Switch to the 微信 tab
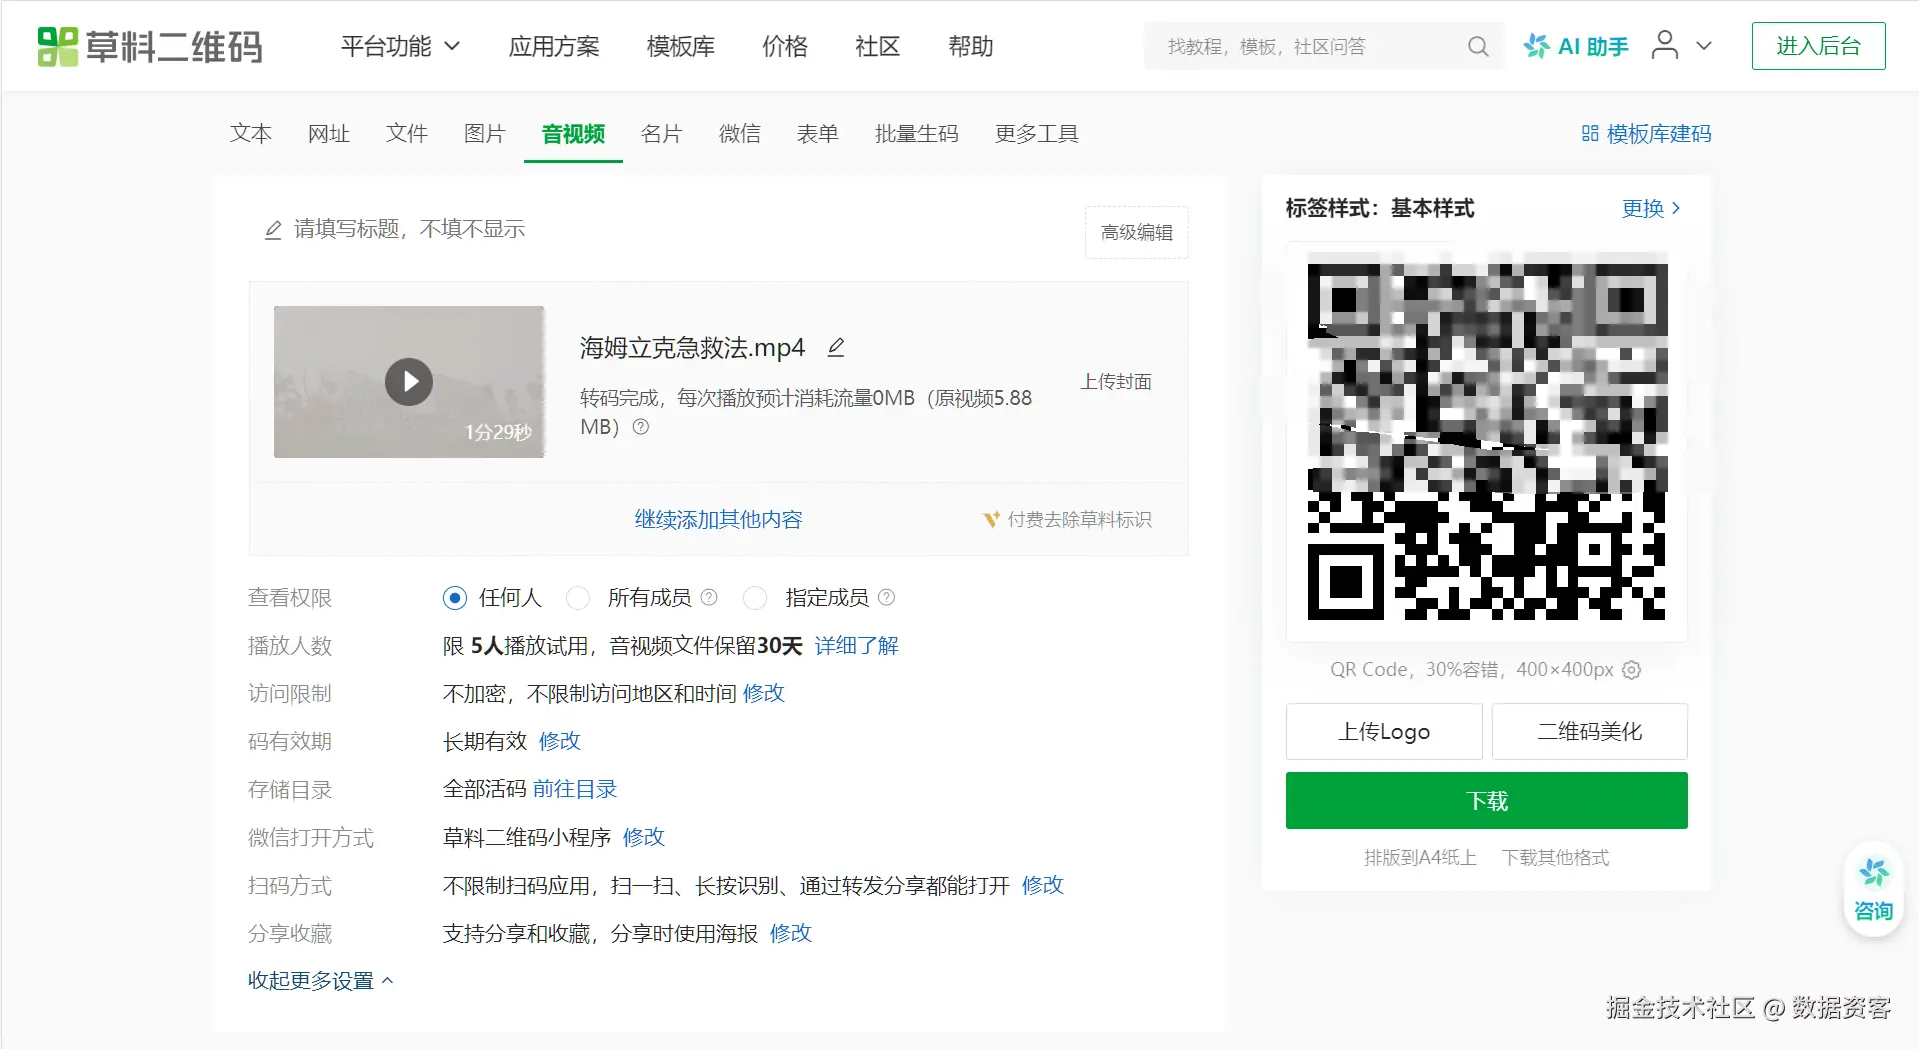This screenshot has width=1919, height=1049. coord(740,133)
